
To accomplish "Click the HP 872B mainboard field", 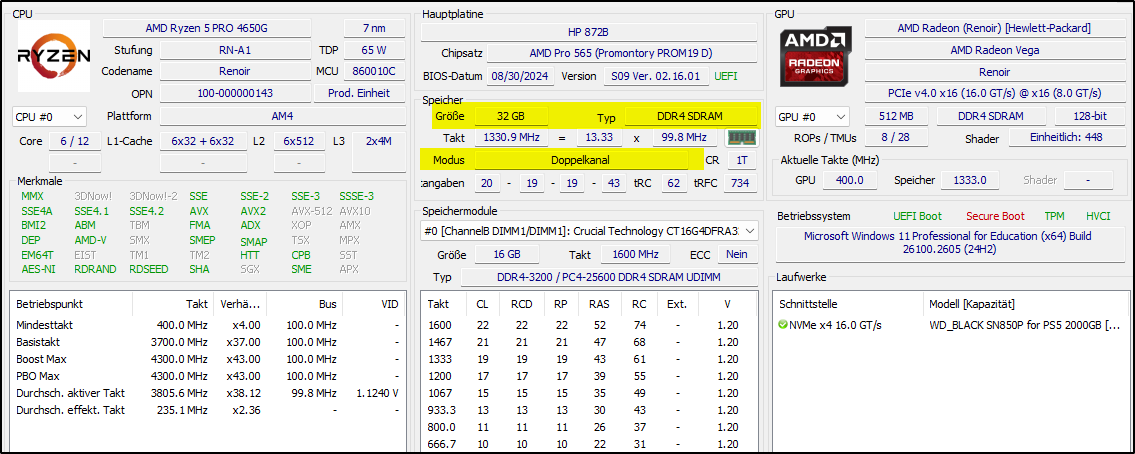I will click(x=589, y=33).
